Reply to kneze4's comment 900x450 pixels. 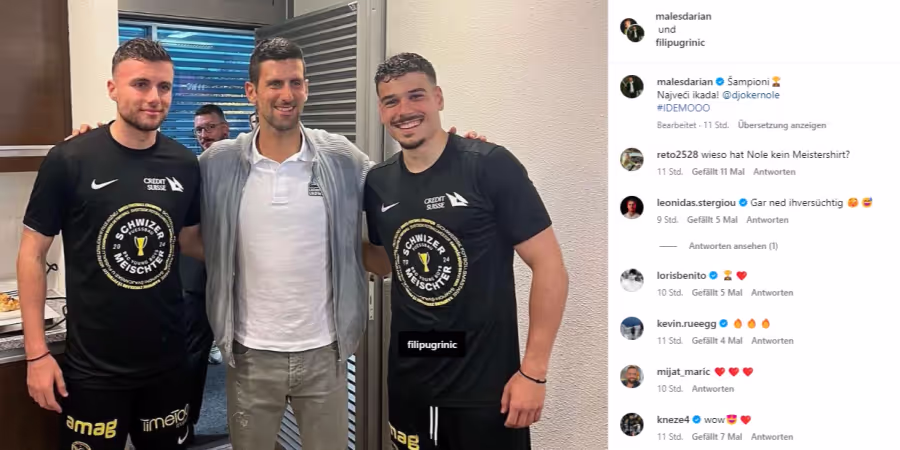[x=772, y=437]
